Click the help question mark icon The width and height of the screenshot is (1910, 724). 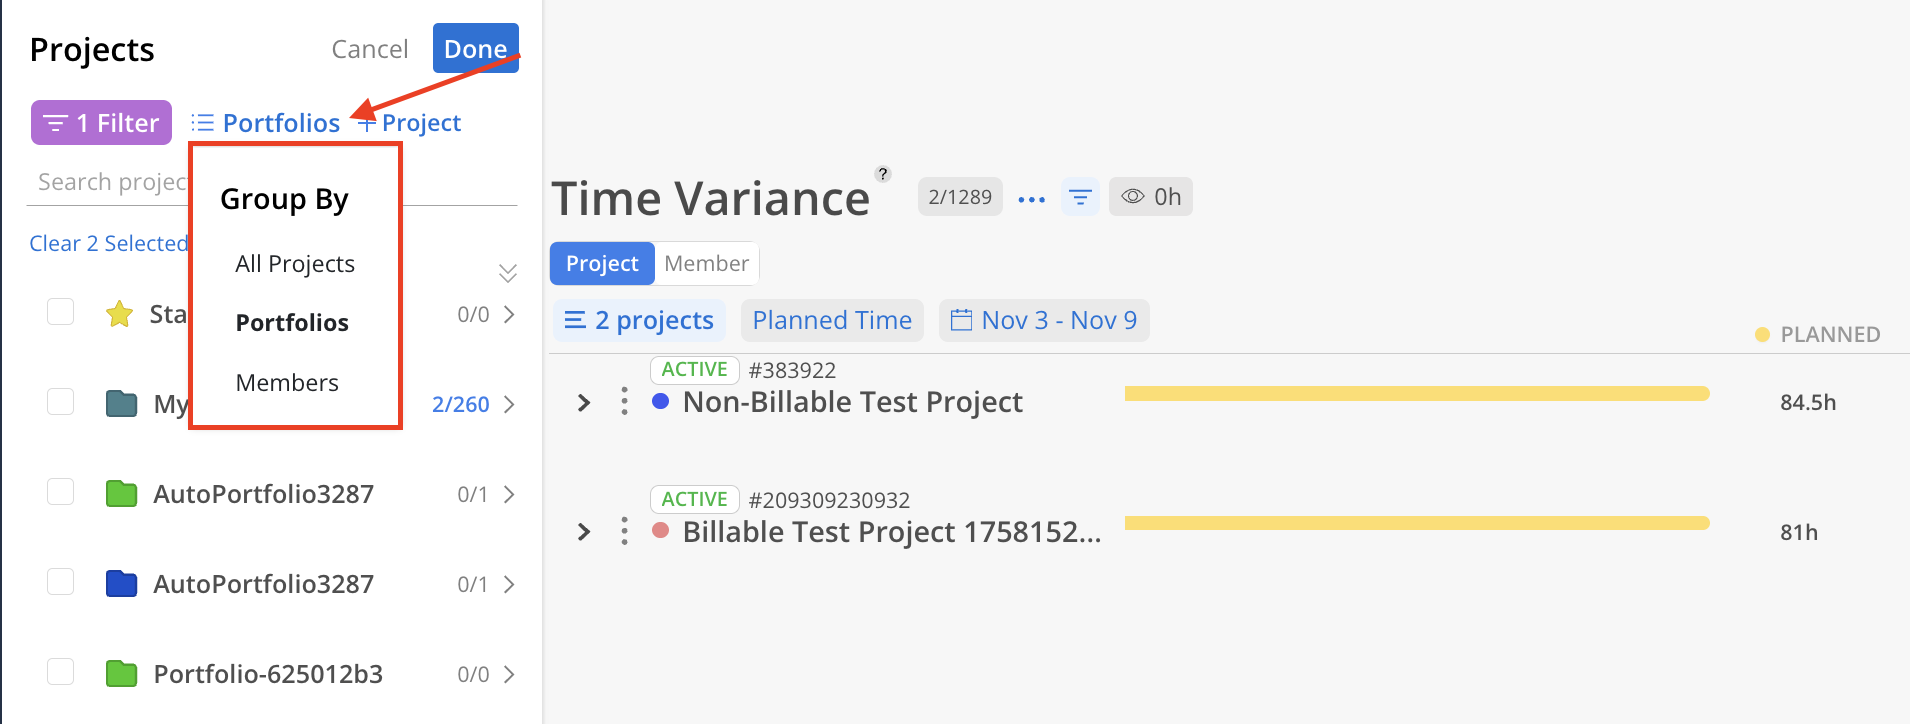(883, 173)
